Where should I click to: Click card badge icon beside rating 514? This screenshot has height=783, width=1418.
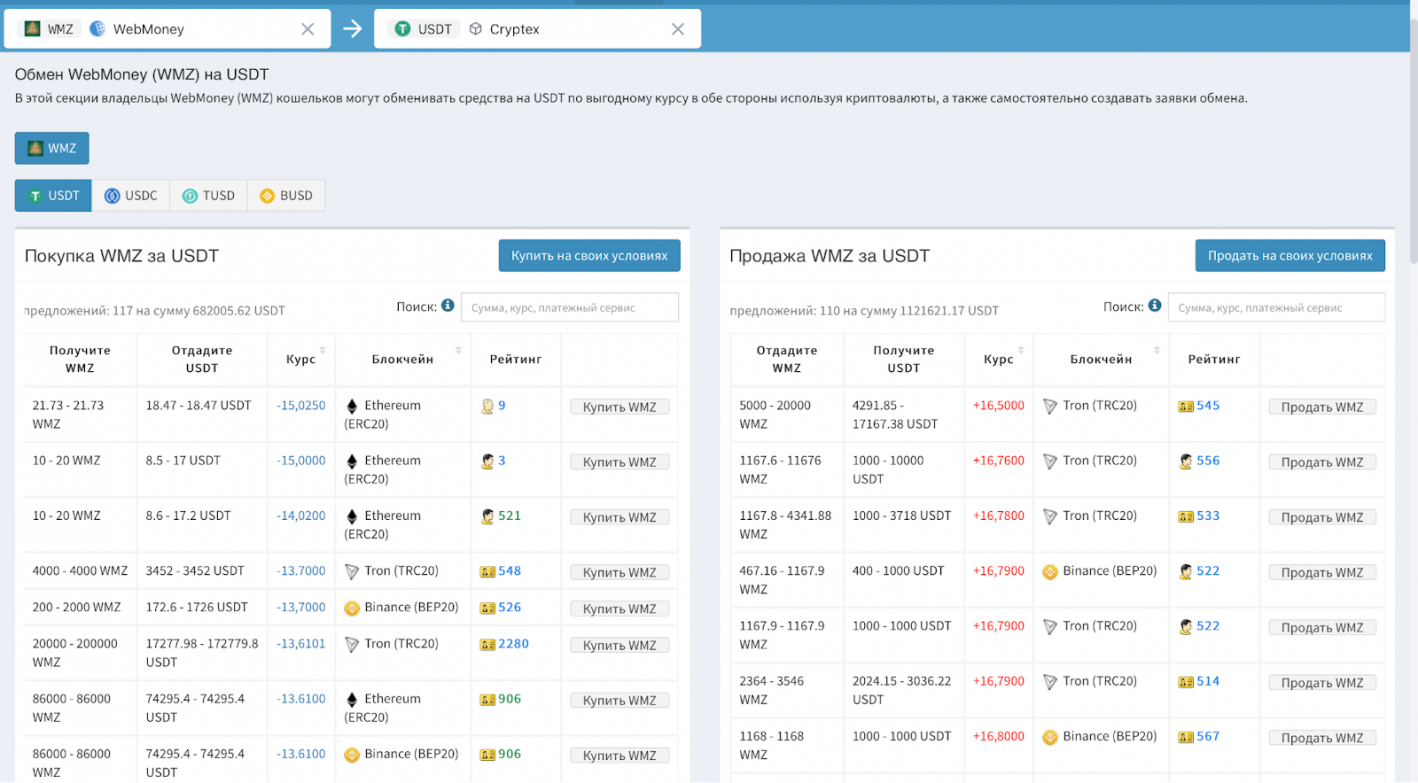click(x=1186, y=682)
